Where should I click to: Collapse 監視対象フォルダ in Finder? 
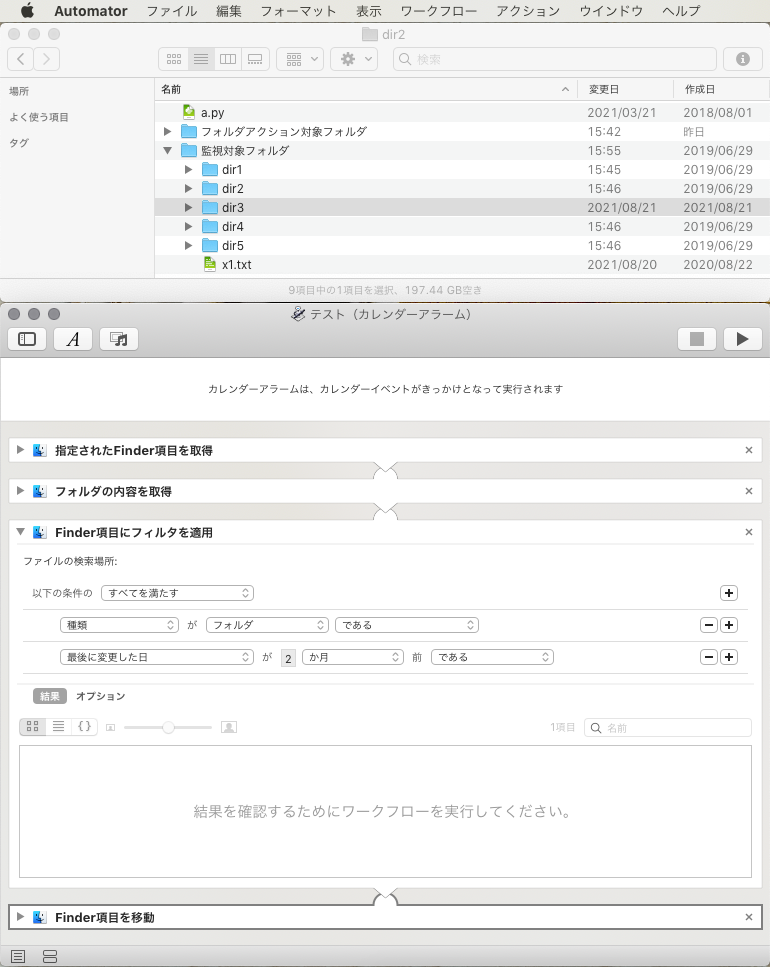pos(167,150)
